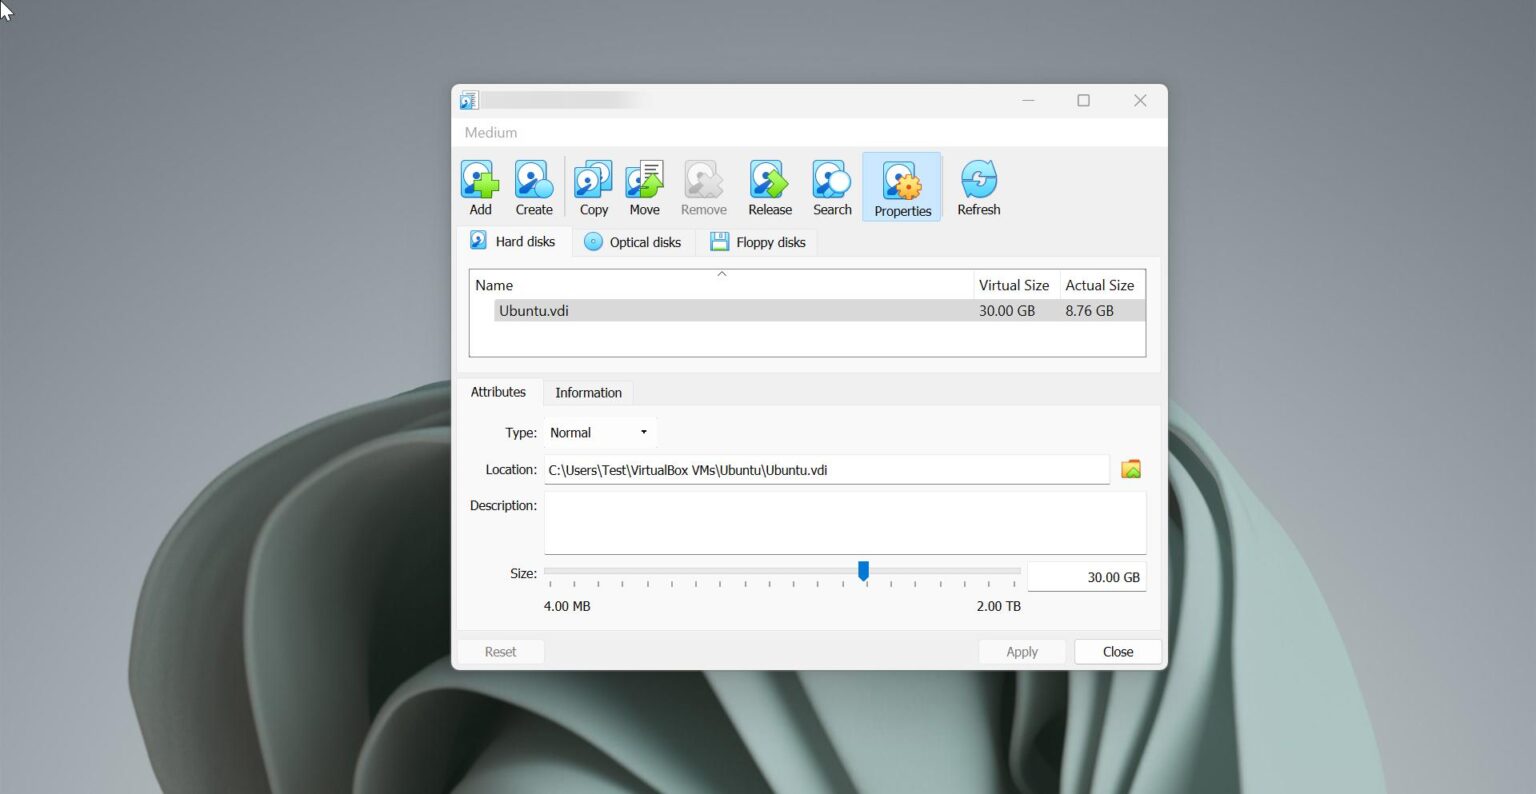Collapse the Name column sort arrow
1536x794 pixels.
[x=721, y=273]
